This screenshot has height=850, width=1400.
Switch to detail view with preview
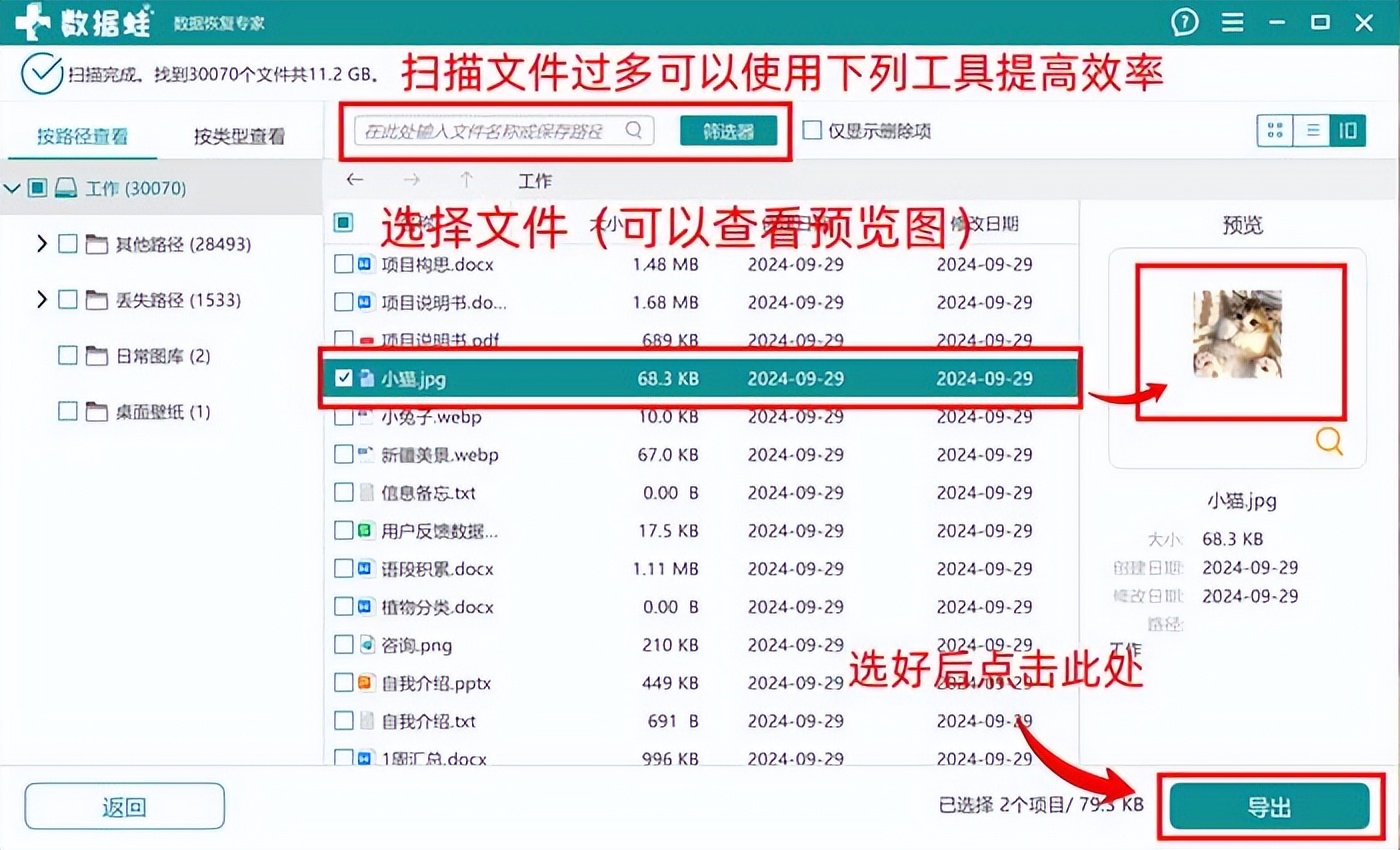[1348, 131]
